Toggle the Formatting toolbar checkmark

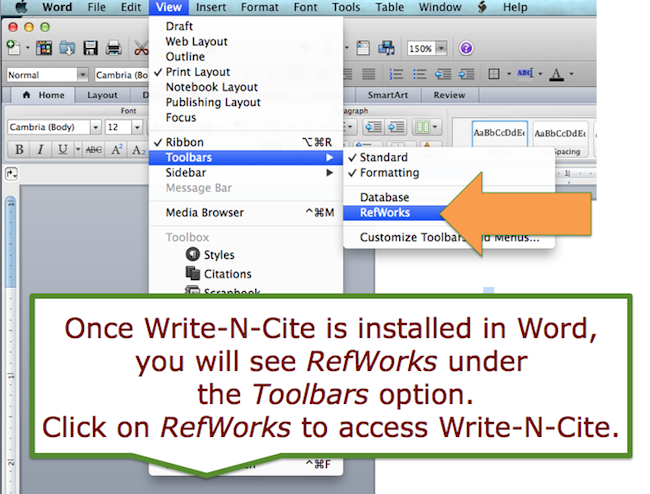389,173
